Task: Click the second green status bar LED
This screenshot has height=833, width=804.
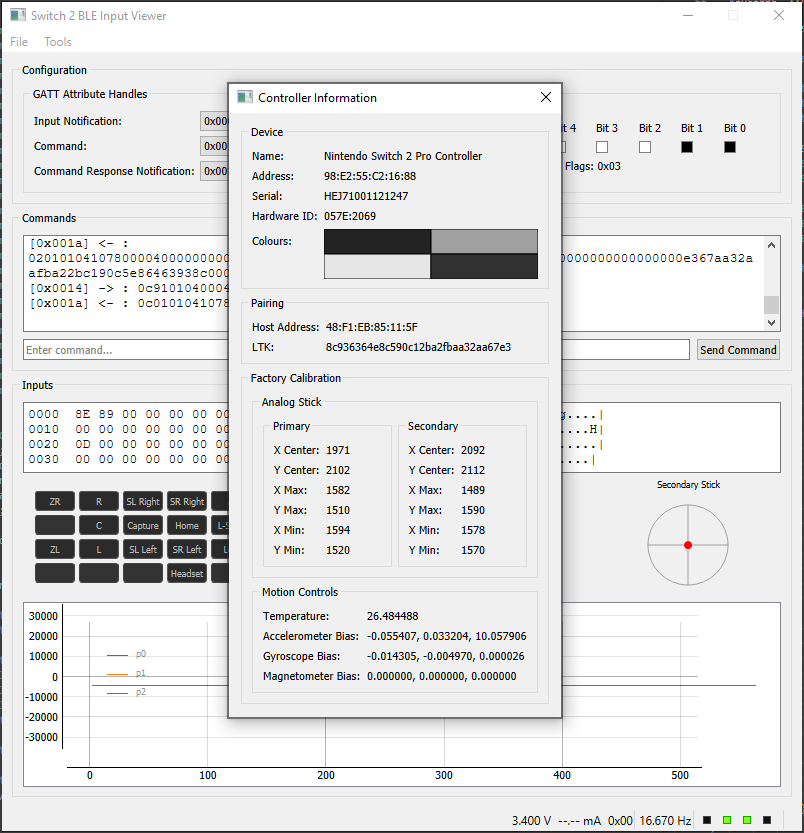Action: point(747,820)
